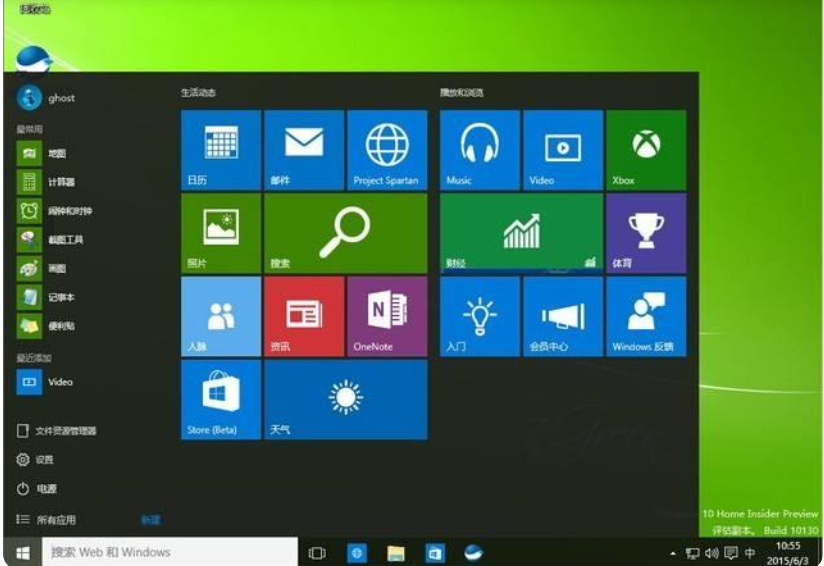This screenshot has height=566, width=824.
Task: Launch the Xbox tile
Action: (x=646, y=150)
